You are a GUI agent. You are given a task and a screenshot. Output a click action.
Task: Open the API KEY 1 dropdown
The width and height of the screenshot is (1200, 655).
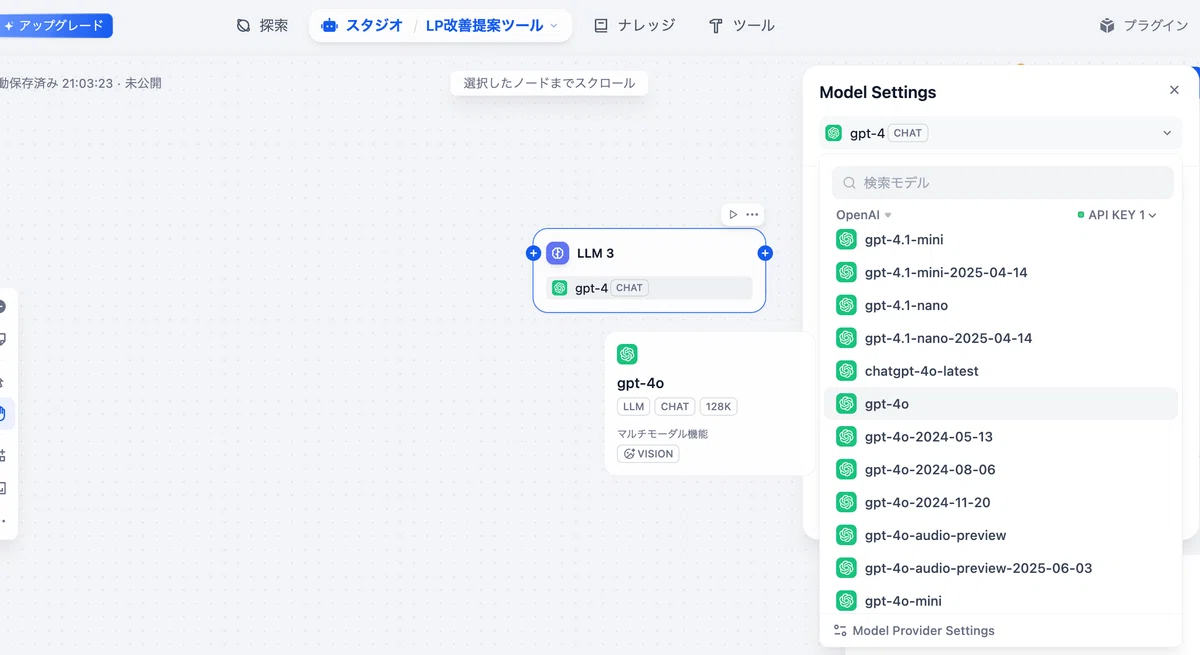(x=1117, y=215)
